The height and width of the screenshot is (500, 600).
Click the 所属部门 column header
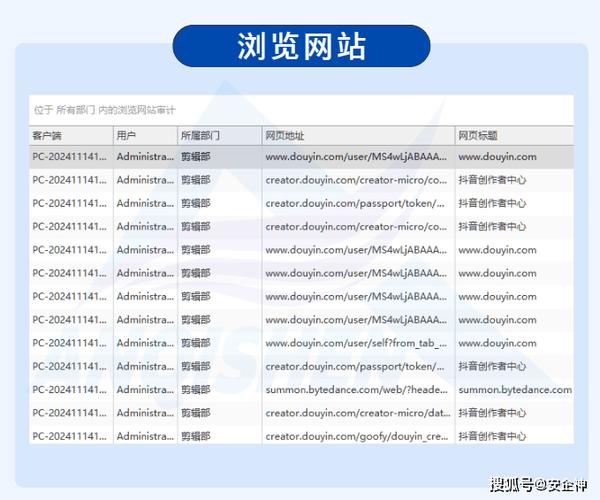tap(220, 135)
